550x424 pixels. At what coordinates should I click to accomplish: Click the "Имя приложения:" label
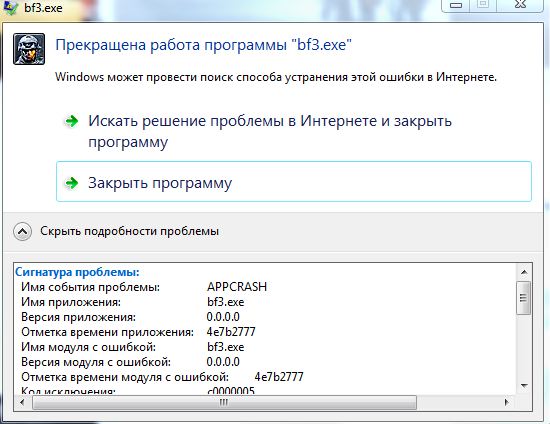(71, 302)
